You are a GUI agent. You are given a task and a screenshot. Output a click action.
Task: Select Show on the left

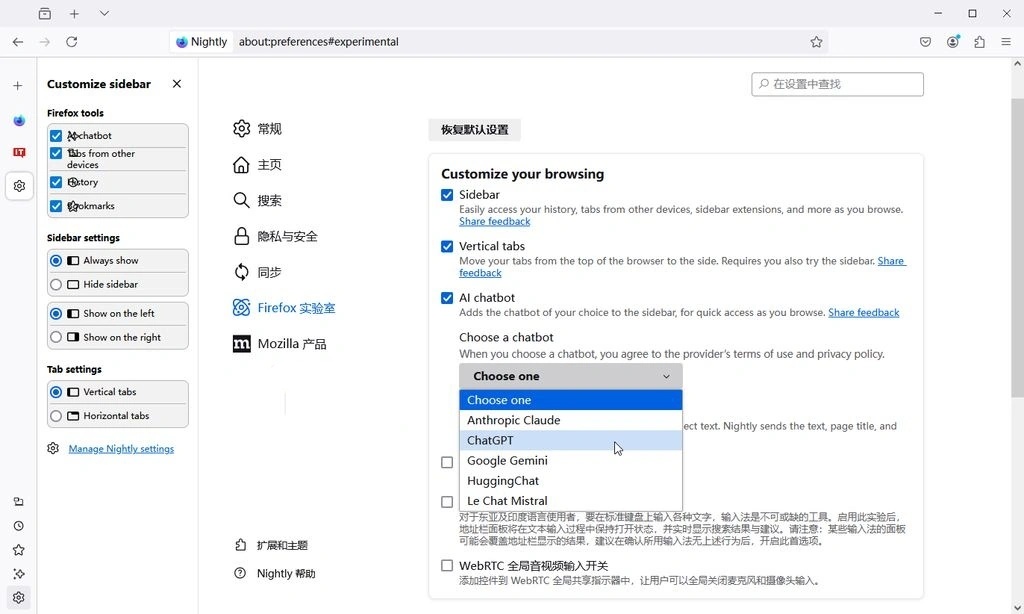coord(56,314)
